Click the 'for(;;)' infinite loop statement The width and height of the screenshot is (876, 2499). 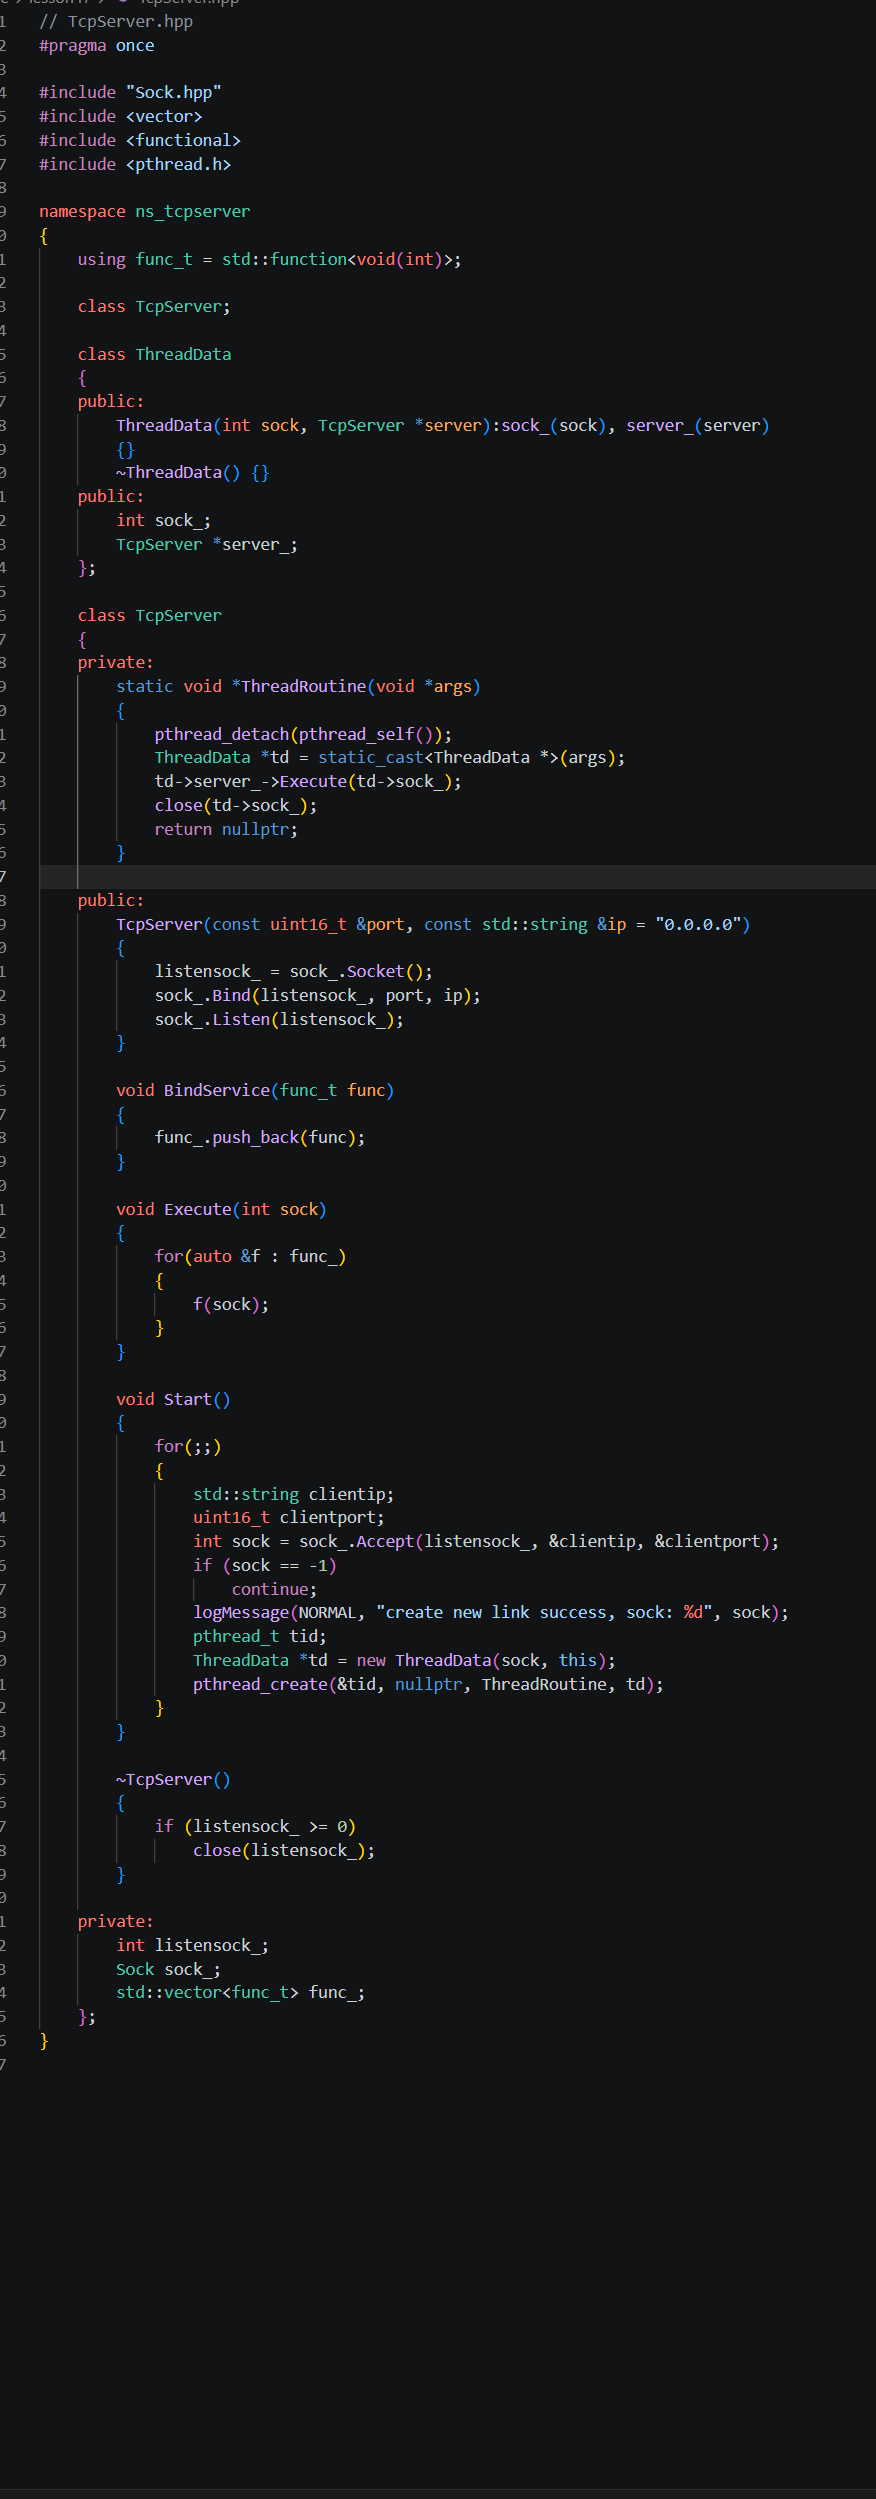point(188,1447)
